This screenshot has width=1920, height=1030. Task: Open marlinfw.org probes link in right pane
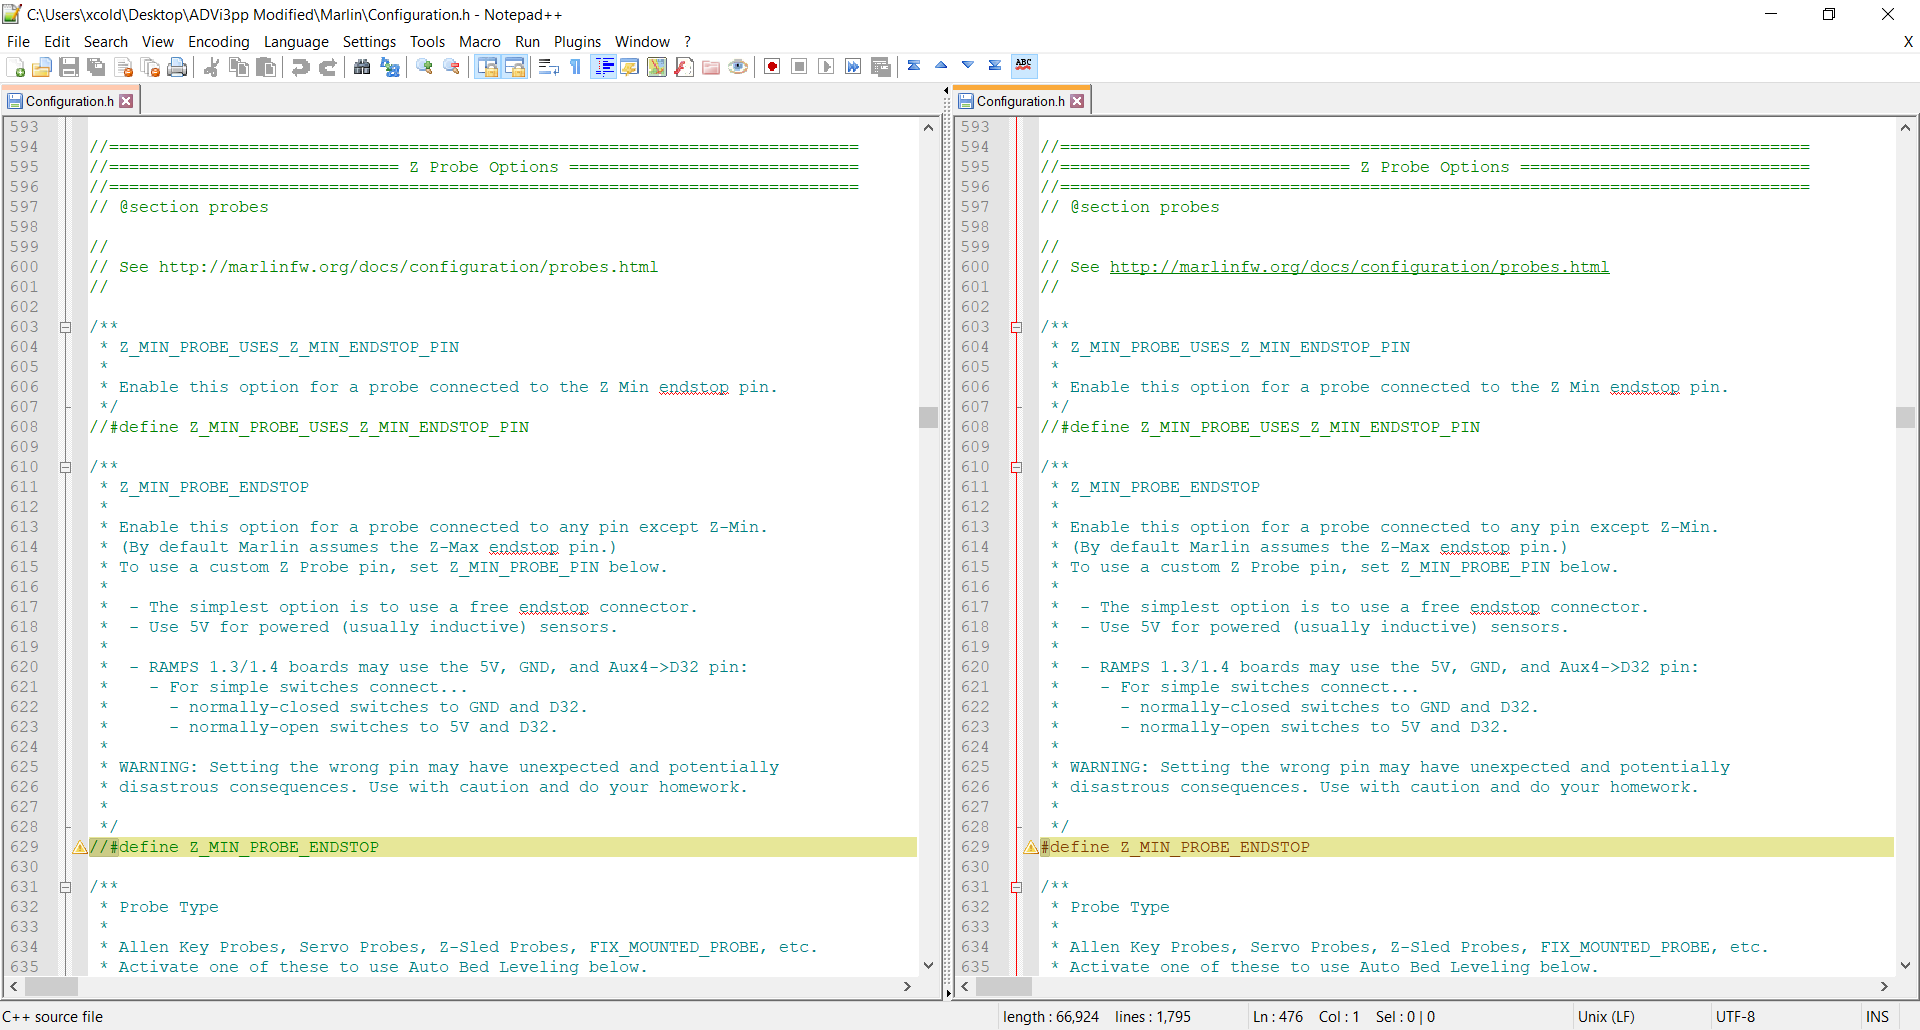[1359, 267]
